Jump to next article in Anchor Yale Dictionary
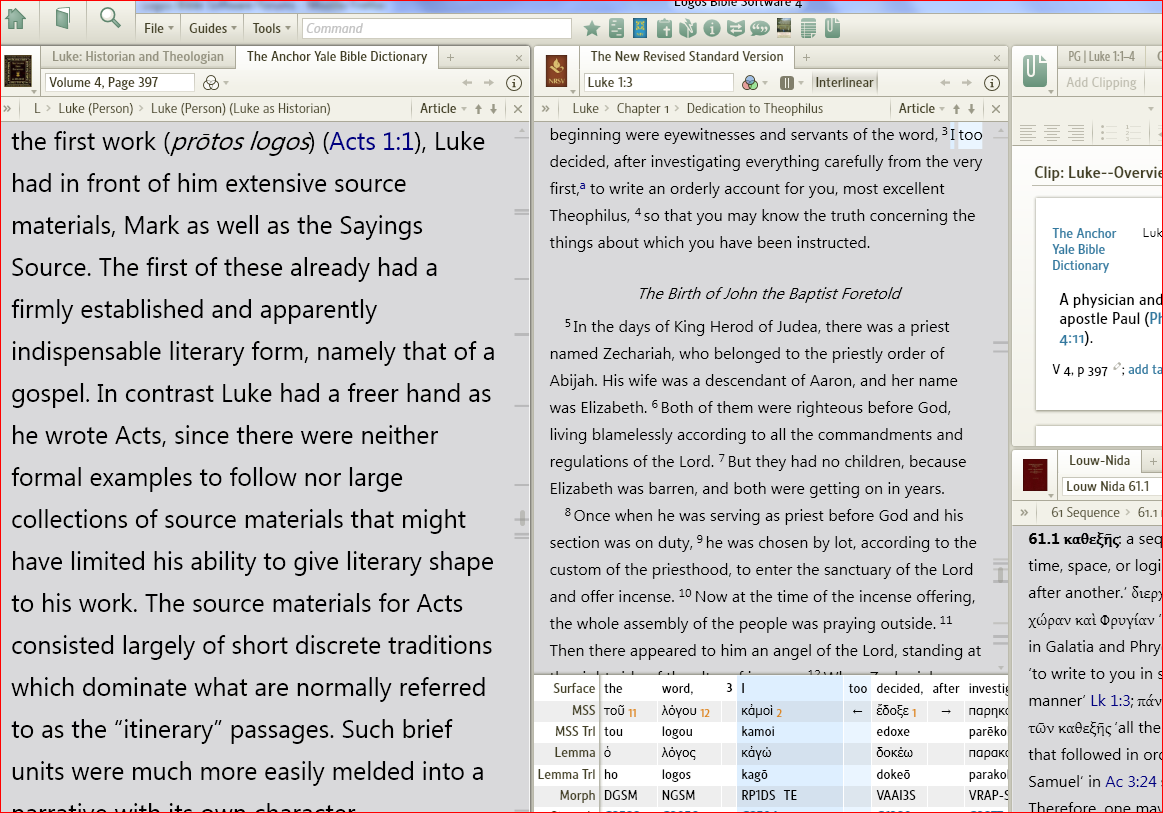Image resolution: width=1163 pixels, height=813 pixels. coord(493,109)
